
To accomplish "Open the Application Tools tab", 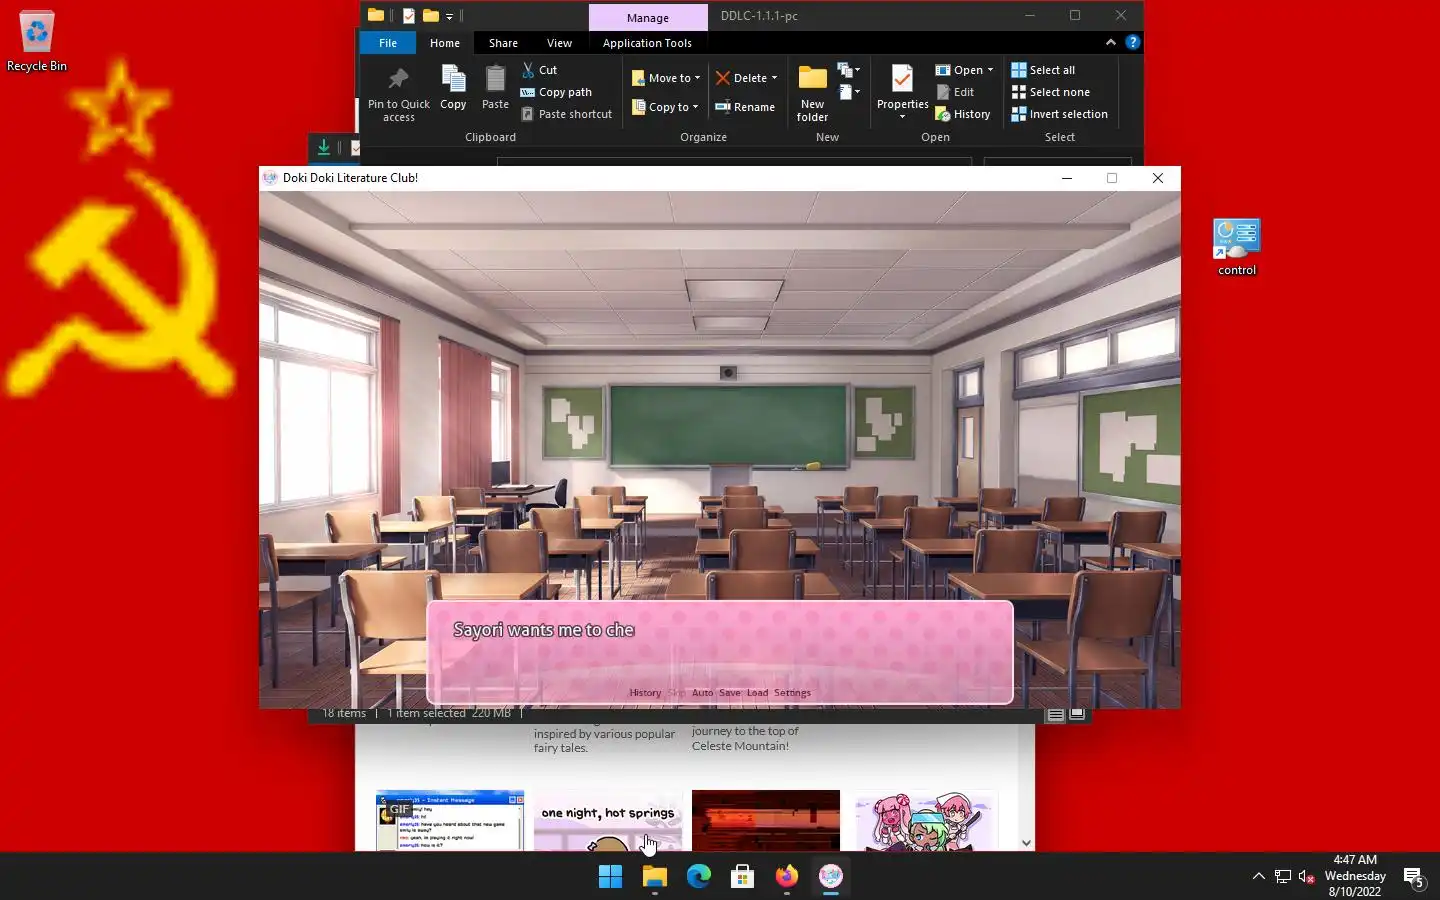I will 647,43.
